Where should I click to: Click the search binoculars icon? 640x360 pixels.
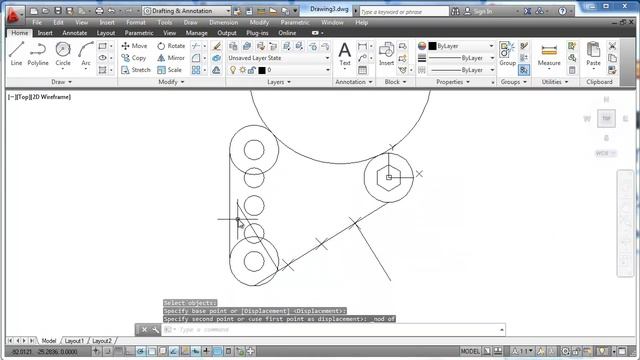pos(455,11)
